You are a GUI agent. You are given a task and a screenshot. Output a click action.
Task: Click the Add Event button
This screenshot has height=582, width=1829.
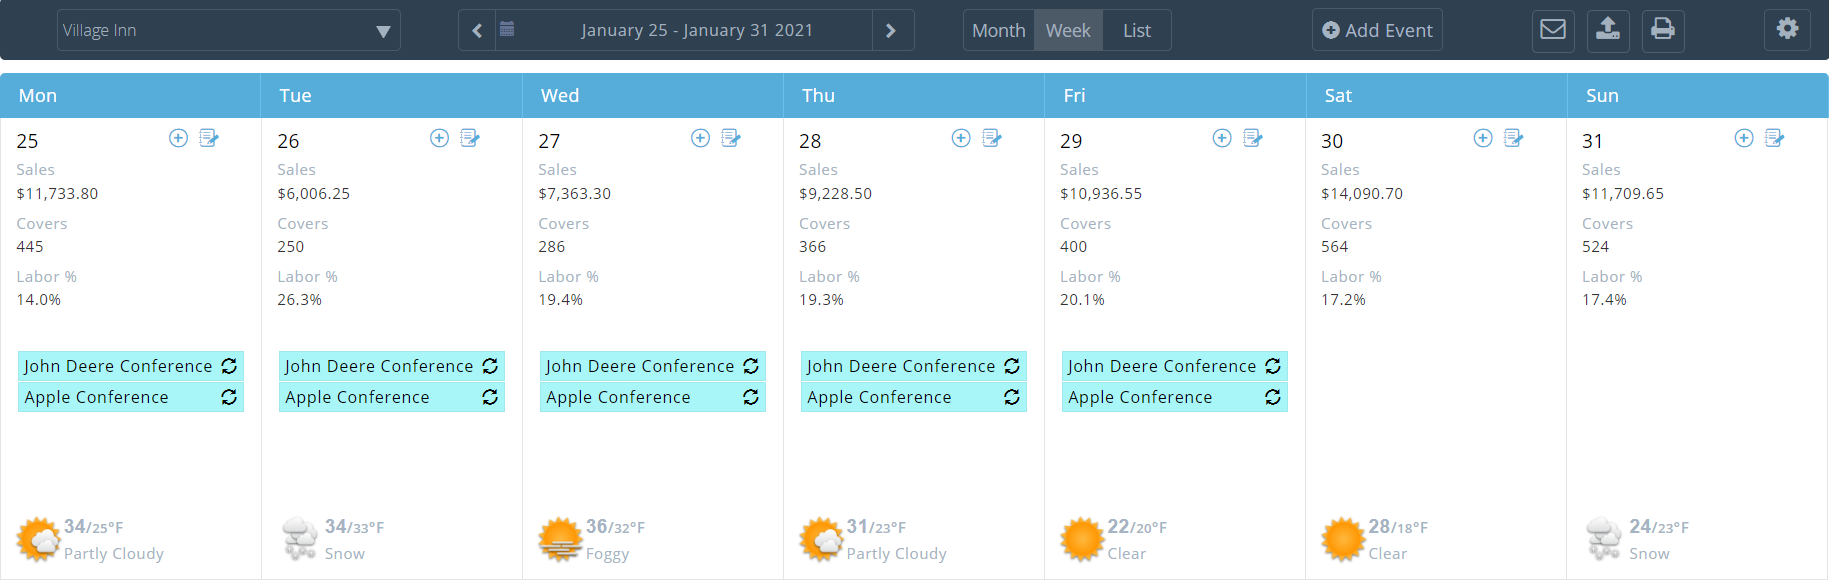(1377, 30)
